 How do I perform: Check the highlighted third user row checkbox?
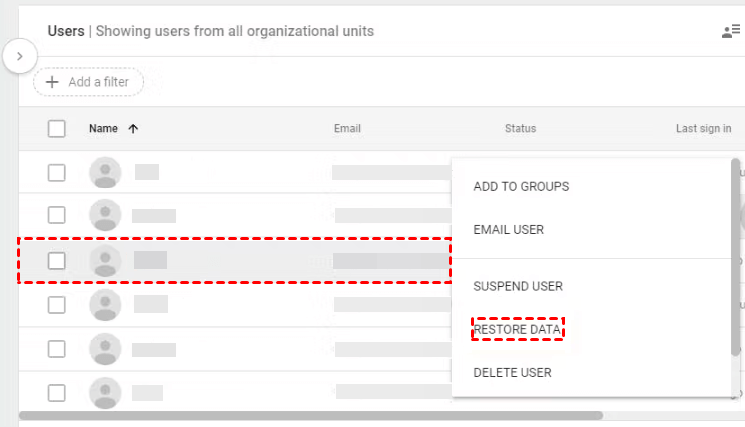click(57, 261)
